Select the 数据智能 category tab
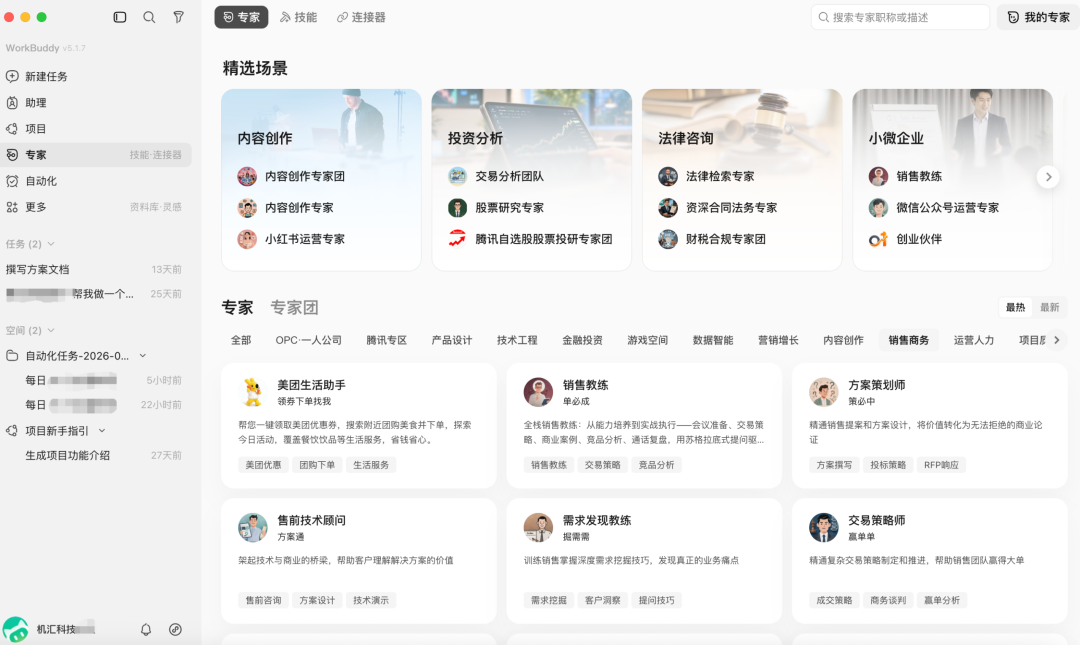Image resolution: width=1080 pixels, height=645 pixels. click(x=713, y=340)
